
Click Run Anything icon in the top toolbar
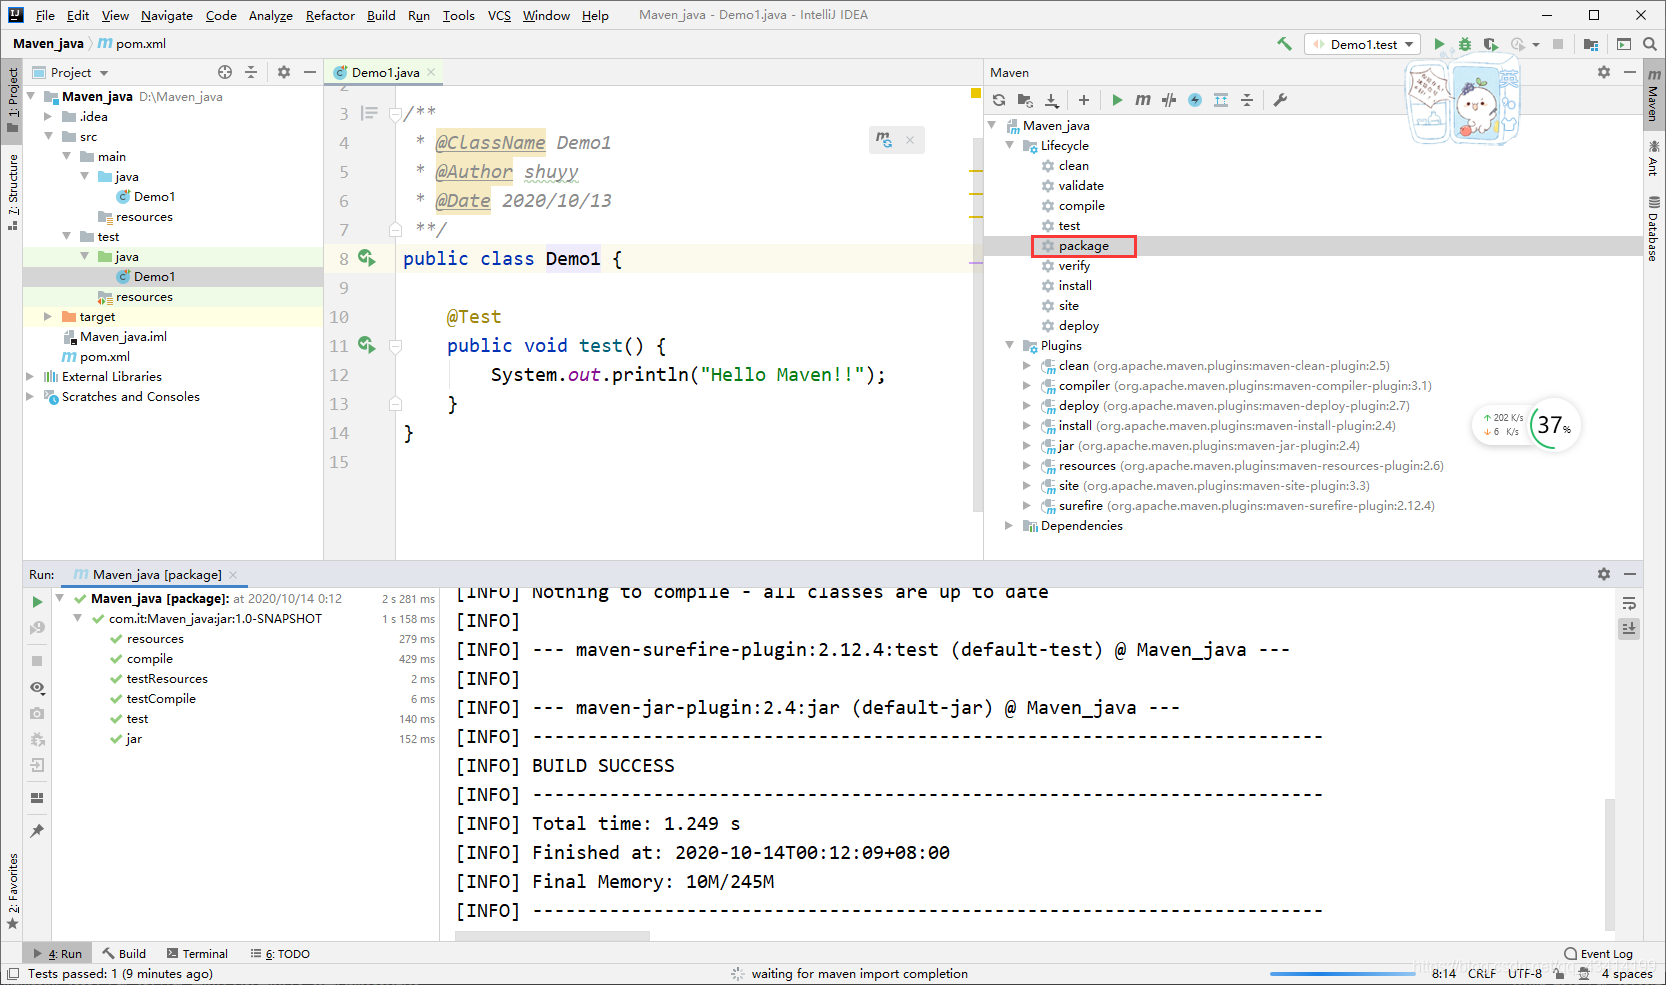(x=1624, y=44)
